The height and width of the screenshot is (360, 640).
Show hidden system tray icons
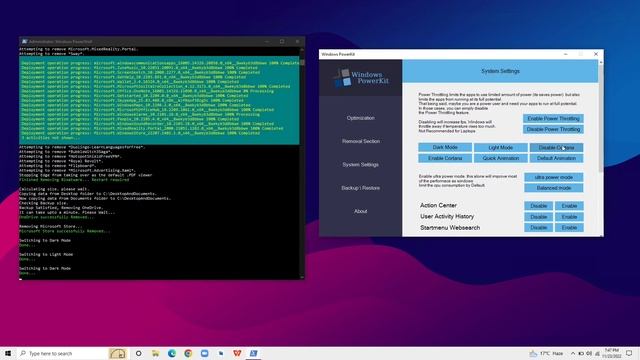[x=573, y=353]
